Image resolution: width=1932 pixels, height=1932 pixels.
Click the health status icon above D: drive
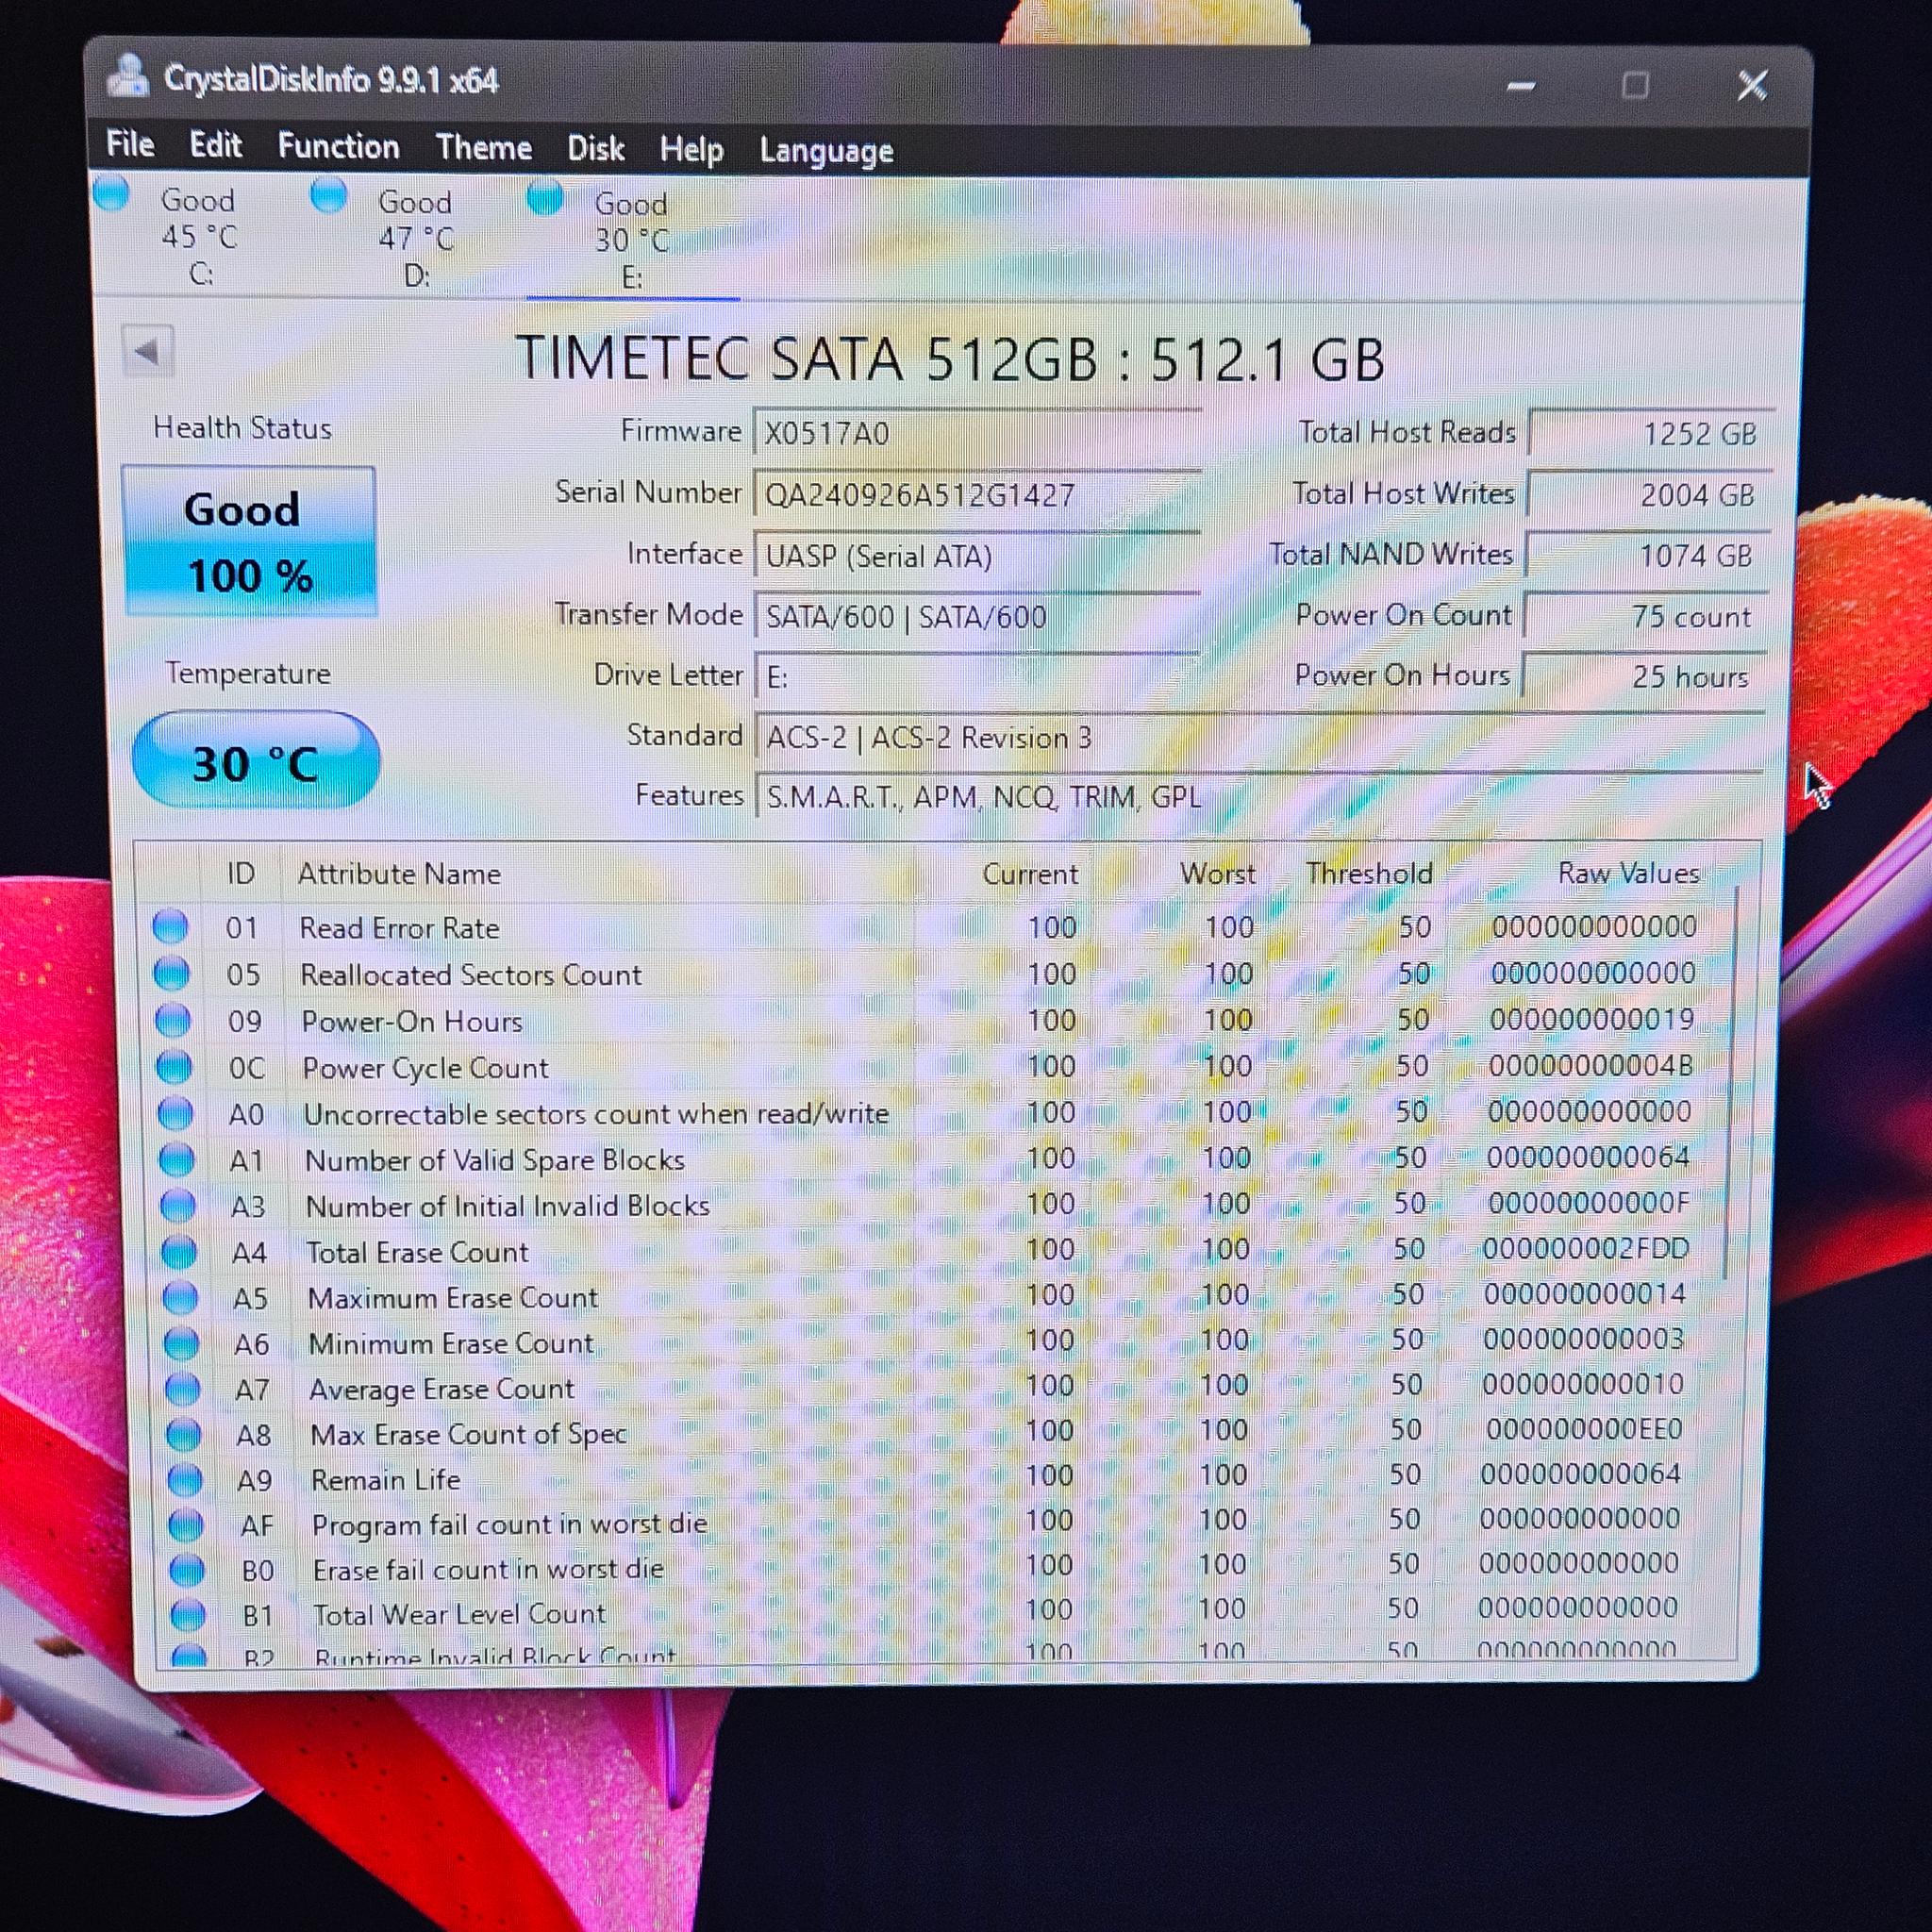pyautogui.click(x=328, y=195)
